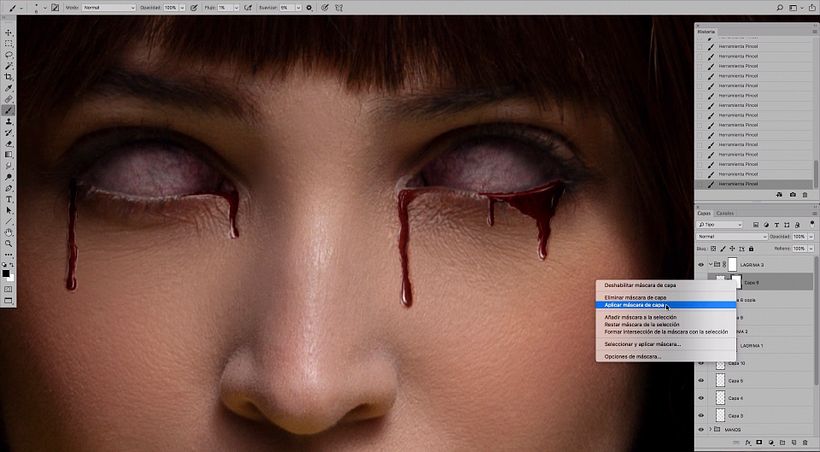Hide the Capa 5 layer
Image resolution: width=820 pixels, height=452 pixels.
pyautogui.click(x=701, y=380)
